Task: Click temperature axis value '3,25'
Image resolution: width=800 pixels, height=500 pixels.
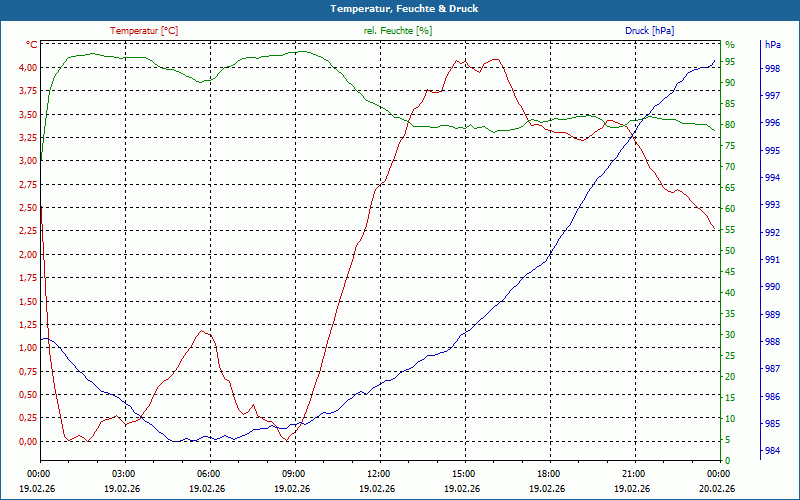Action: click(28, 137)
